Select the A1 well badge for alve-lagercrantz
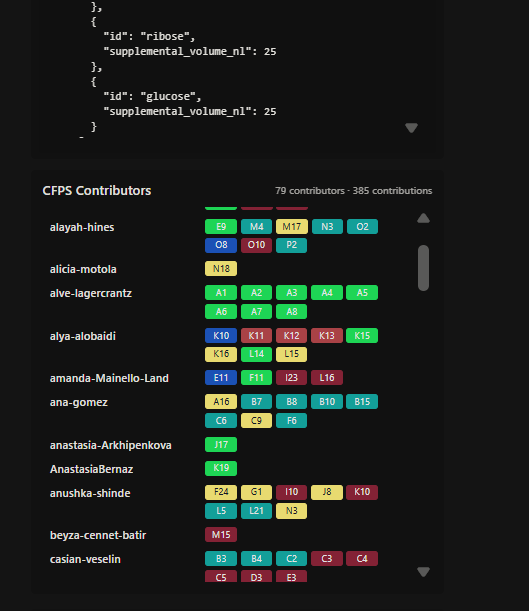 click(x=221, y=293)
